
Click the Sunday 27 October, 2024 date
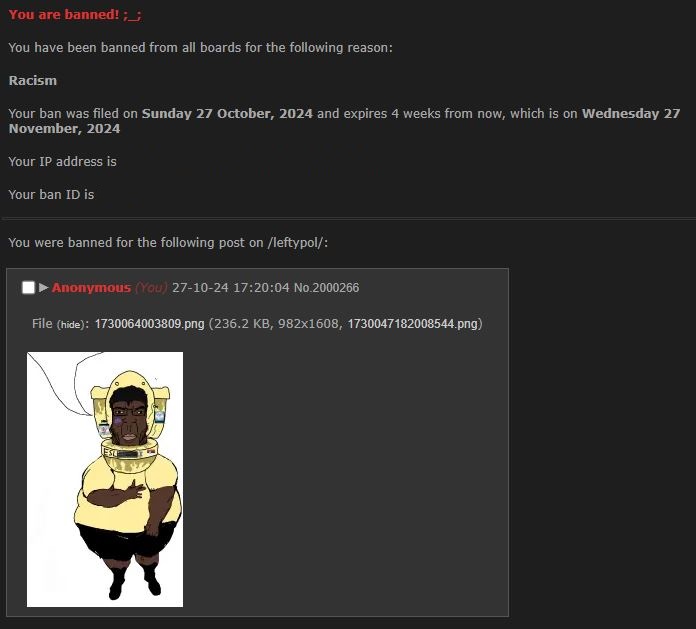pos(227,114)
